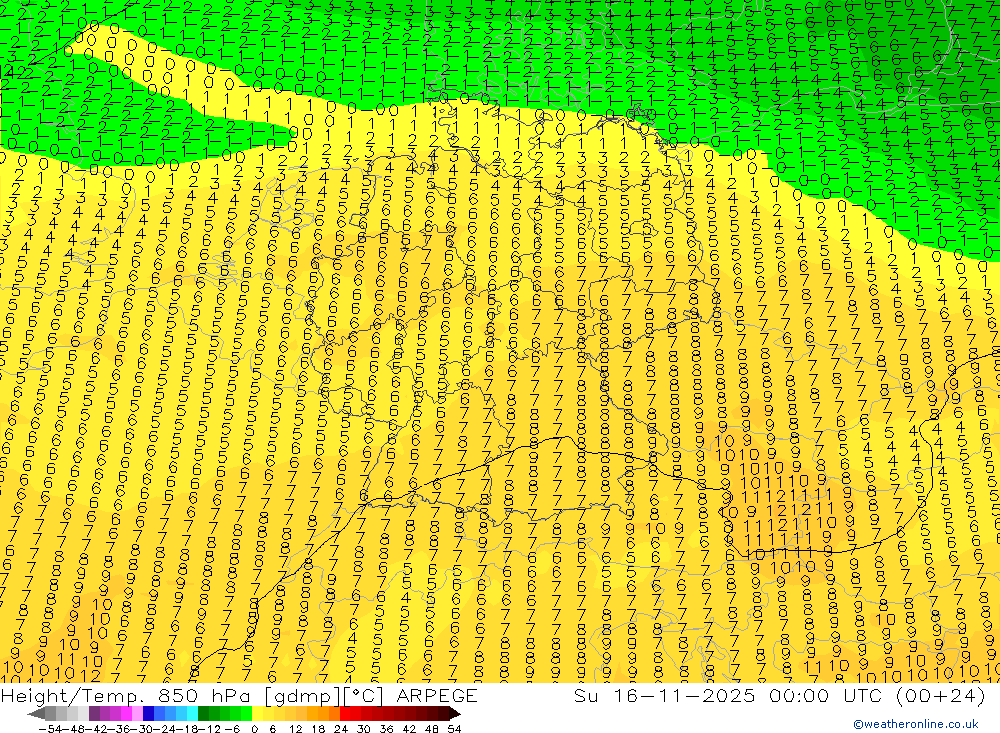The width and height of the screenshot is (1000, 733).
Task: Click the '00:00 UTC' time text
Action: (x=827, y=695)
